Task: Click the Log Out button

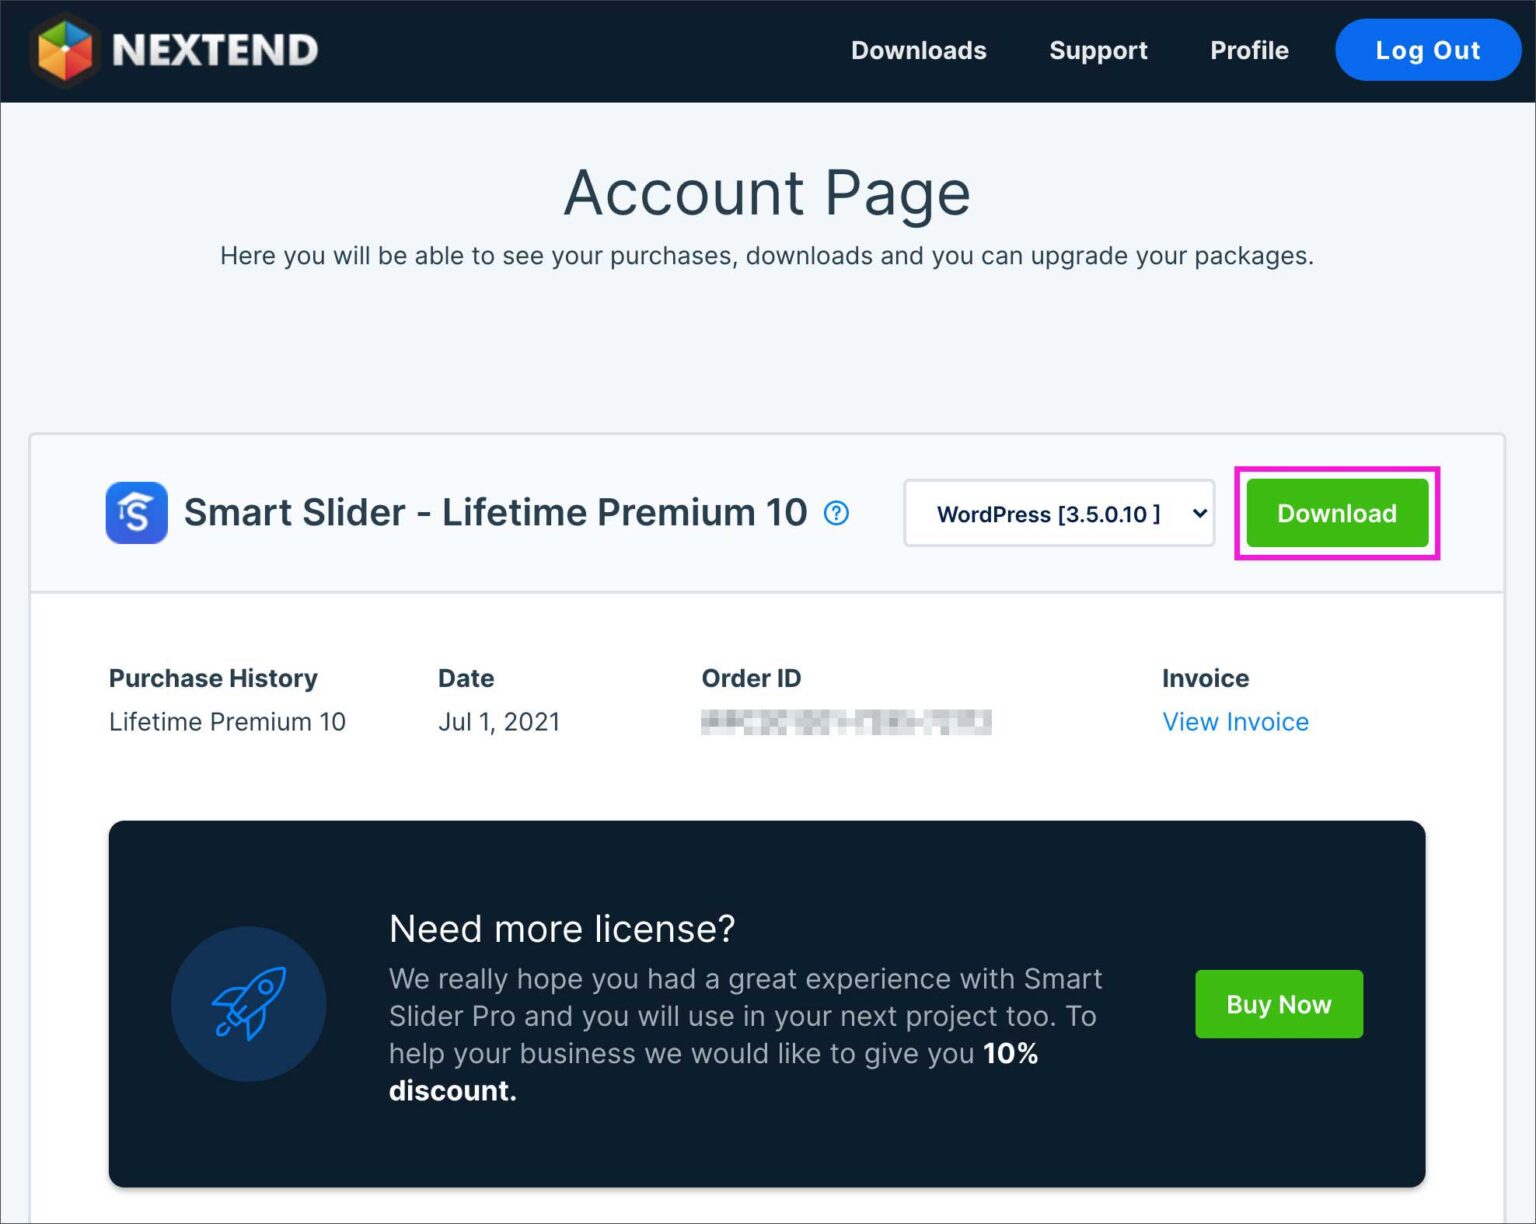Action: 1427,50
